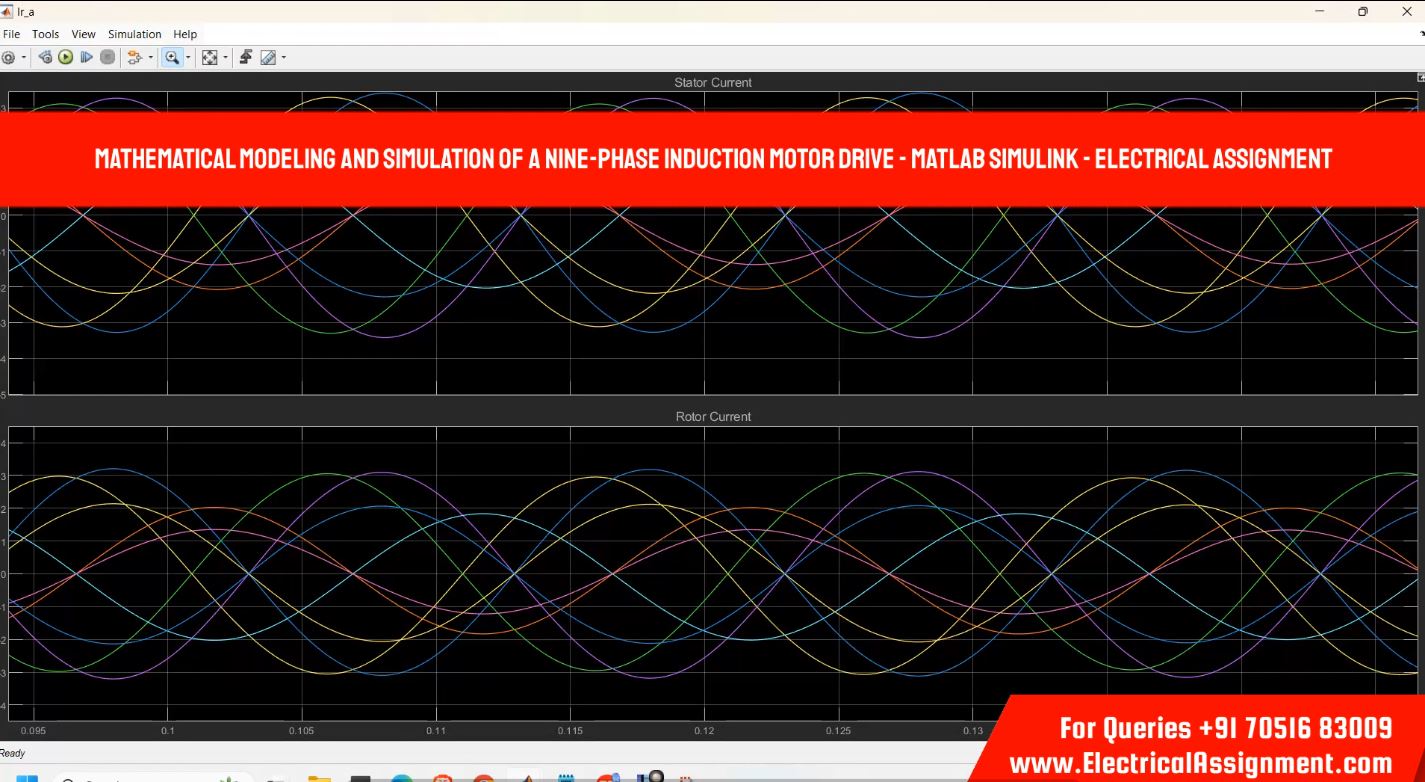Expand the scale axes dropdown arrow
This screenshot has width=1425, height=782.
225,58
